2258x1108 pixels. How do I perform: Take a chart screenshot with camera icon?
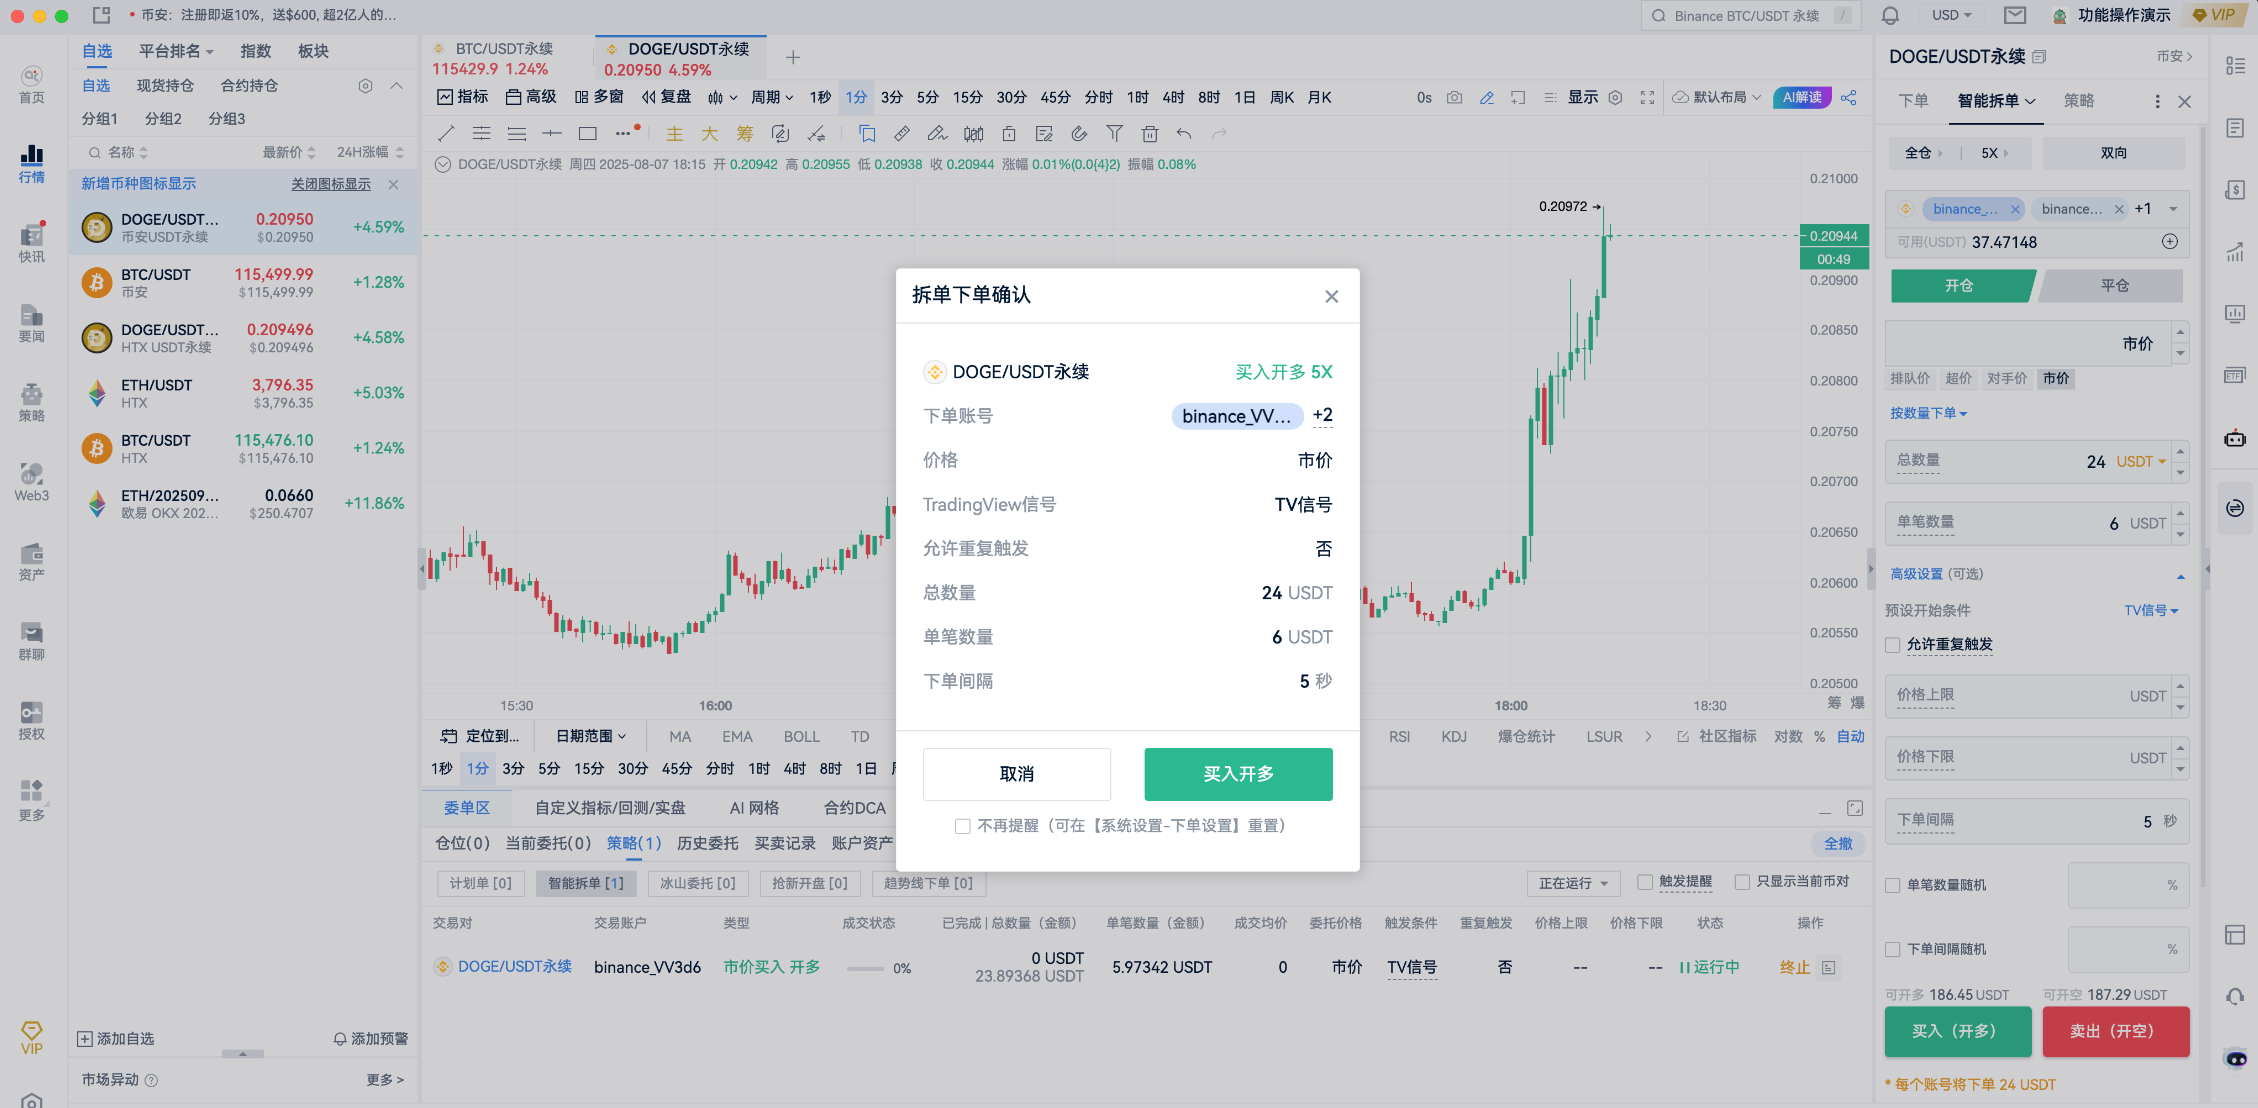(1455, 97)
